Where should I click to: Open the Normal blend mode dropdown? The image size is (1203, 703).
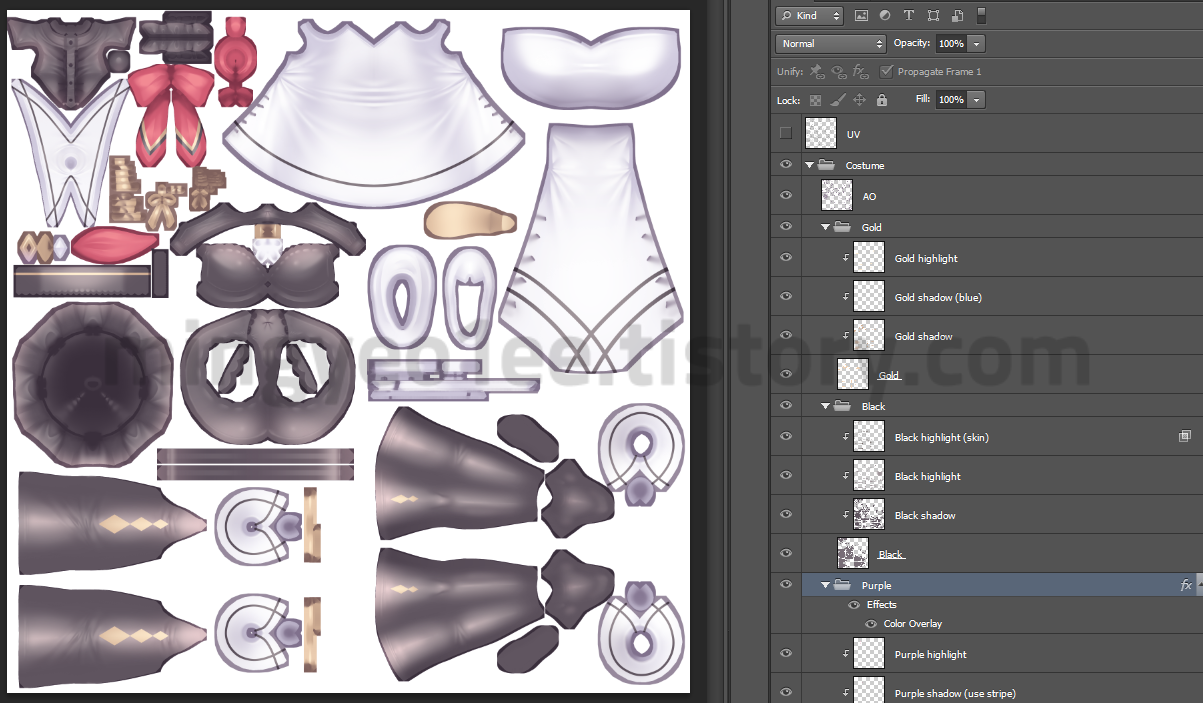coord(831,44)
